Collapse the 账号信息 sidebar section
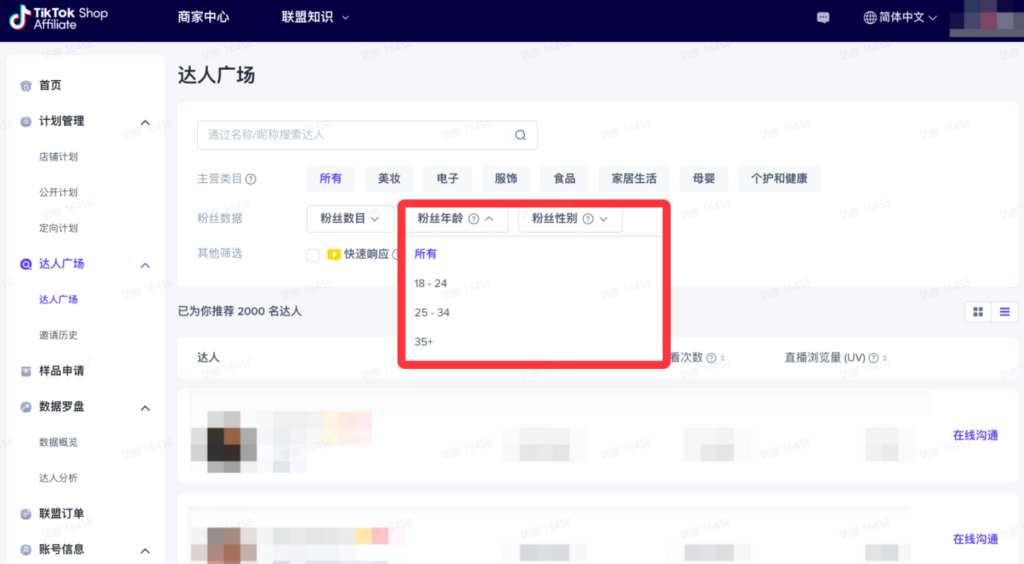The height and width of the screenshot is (564, 1024). 145,551
